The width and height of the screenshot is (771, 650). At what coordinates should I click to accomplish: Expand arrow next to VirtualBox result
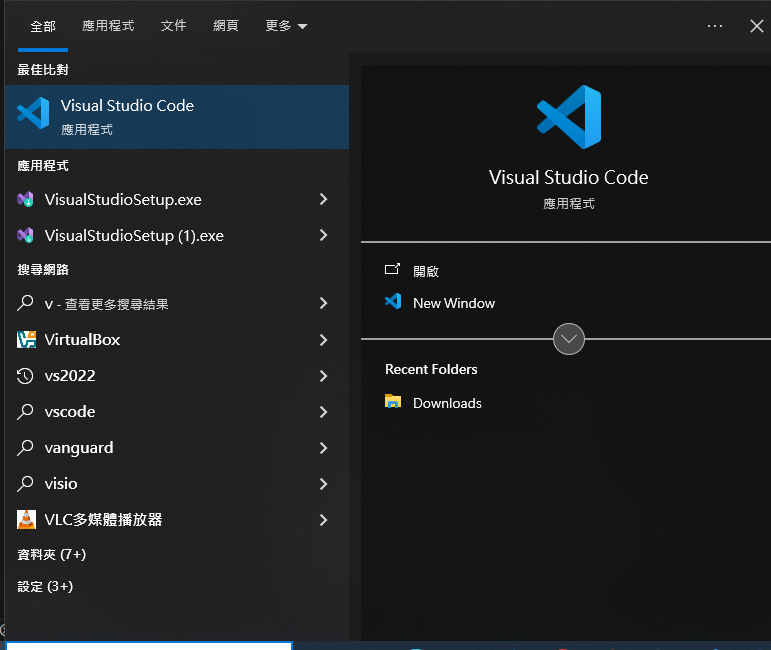click(x=323, y=340)
